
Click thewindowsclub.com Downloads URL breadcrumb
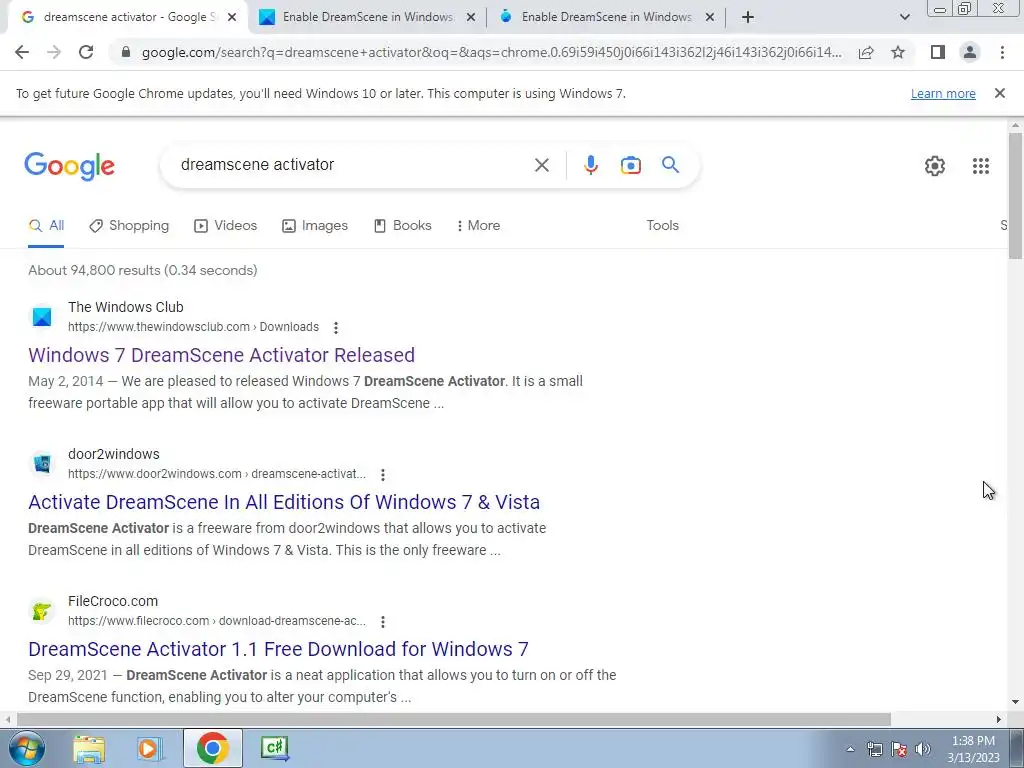point(193,327)
